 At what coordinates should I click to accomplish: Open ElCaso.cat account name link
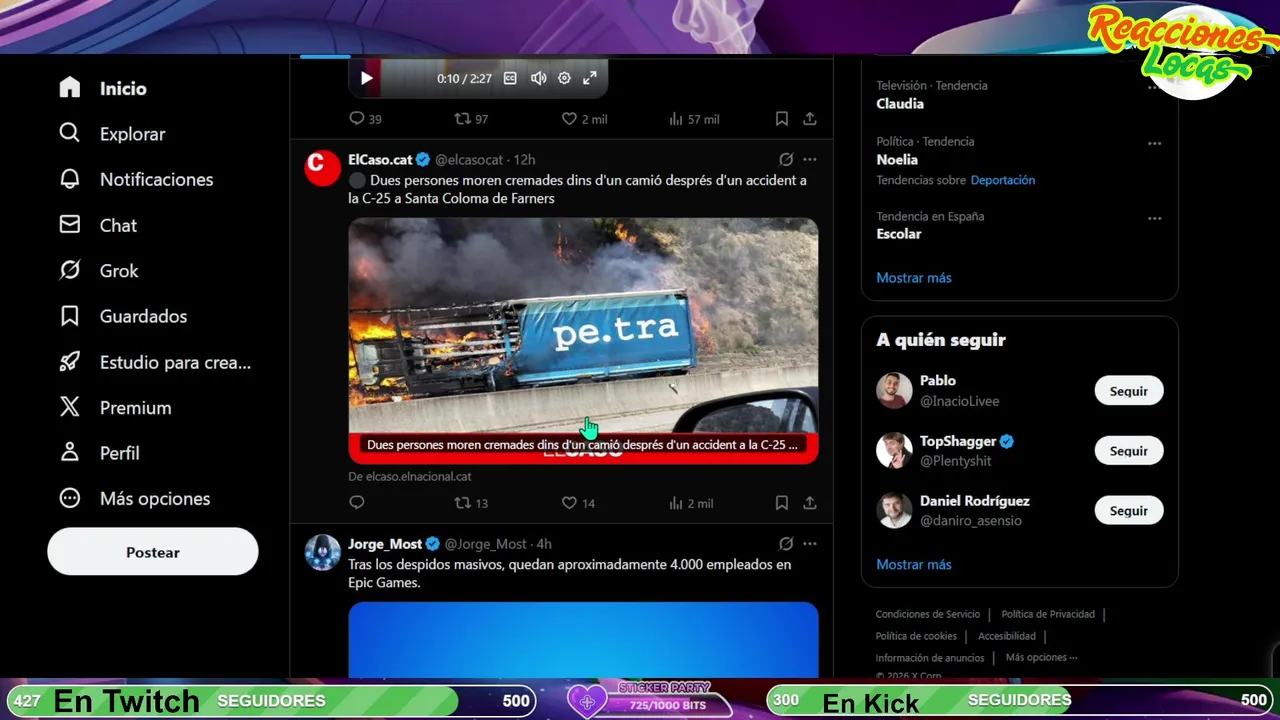coord(380,159)
